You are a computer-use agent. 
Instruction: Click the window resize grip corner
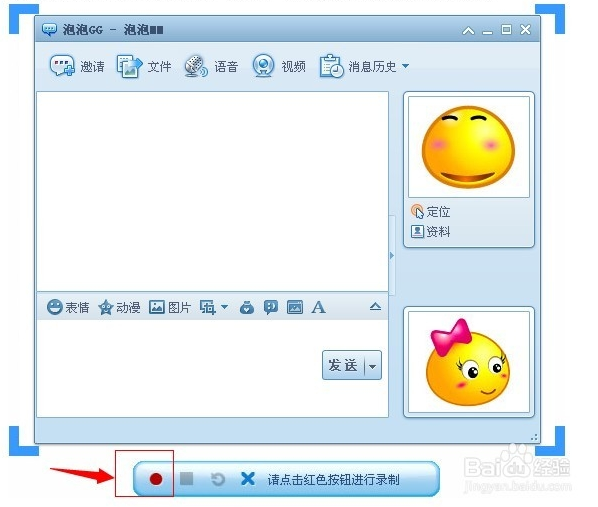(x=534, y=438)
